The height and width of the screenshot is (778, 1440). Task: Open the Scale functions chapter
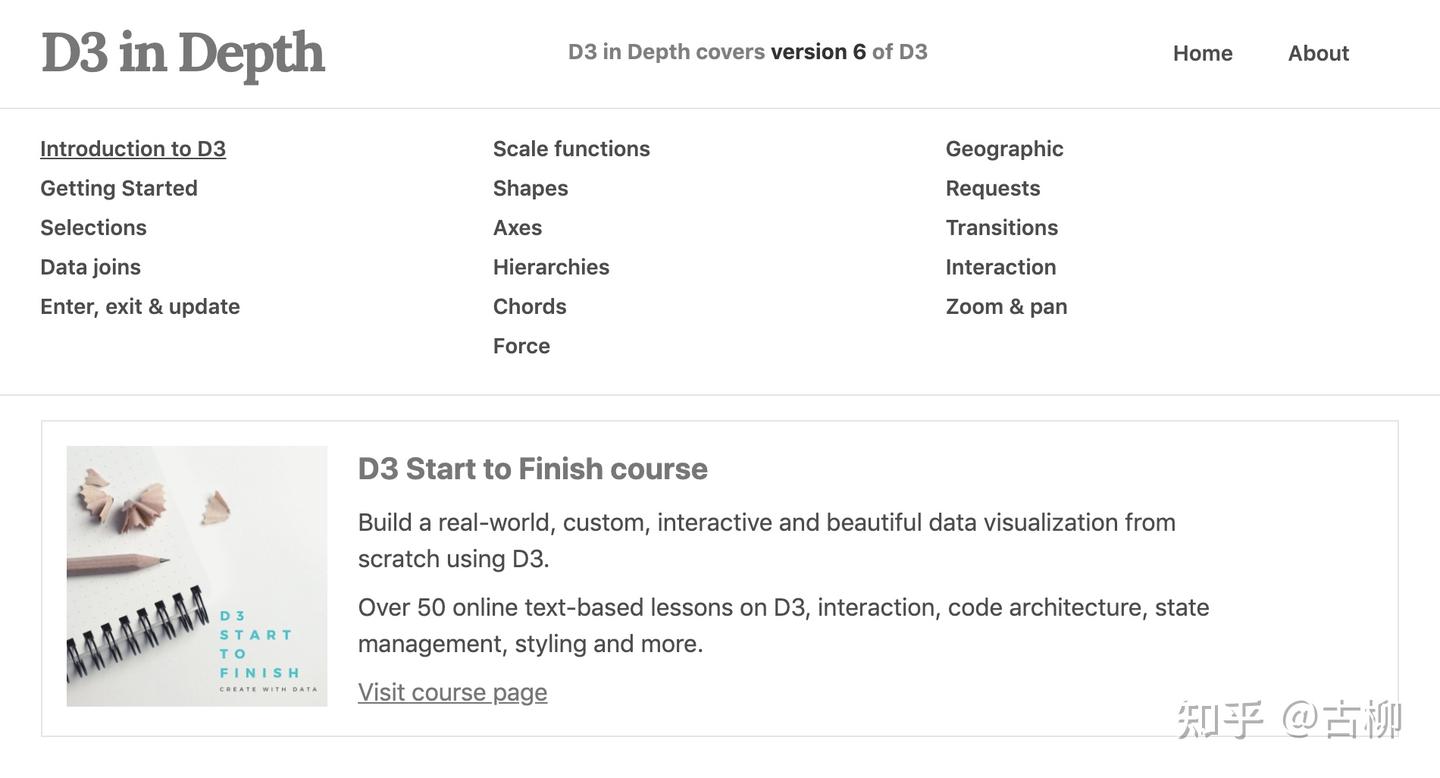(571, 149)
